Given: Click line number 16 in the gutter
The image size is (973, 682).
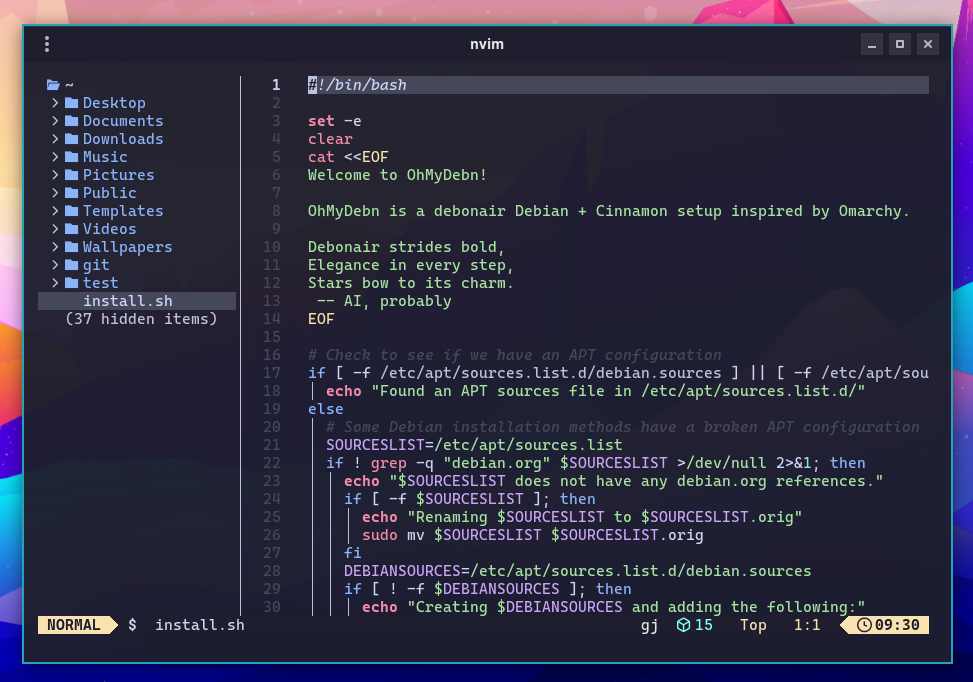Looking at the screenshot, I should (x=272, y=355).
